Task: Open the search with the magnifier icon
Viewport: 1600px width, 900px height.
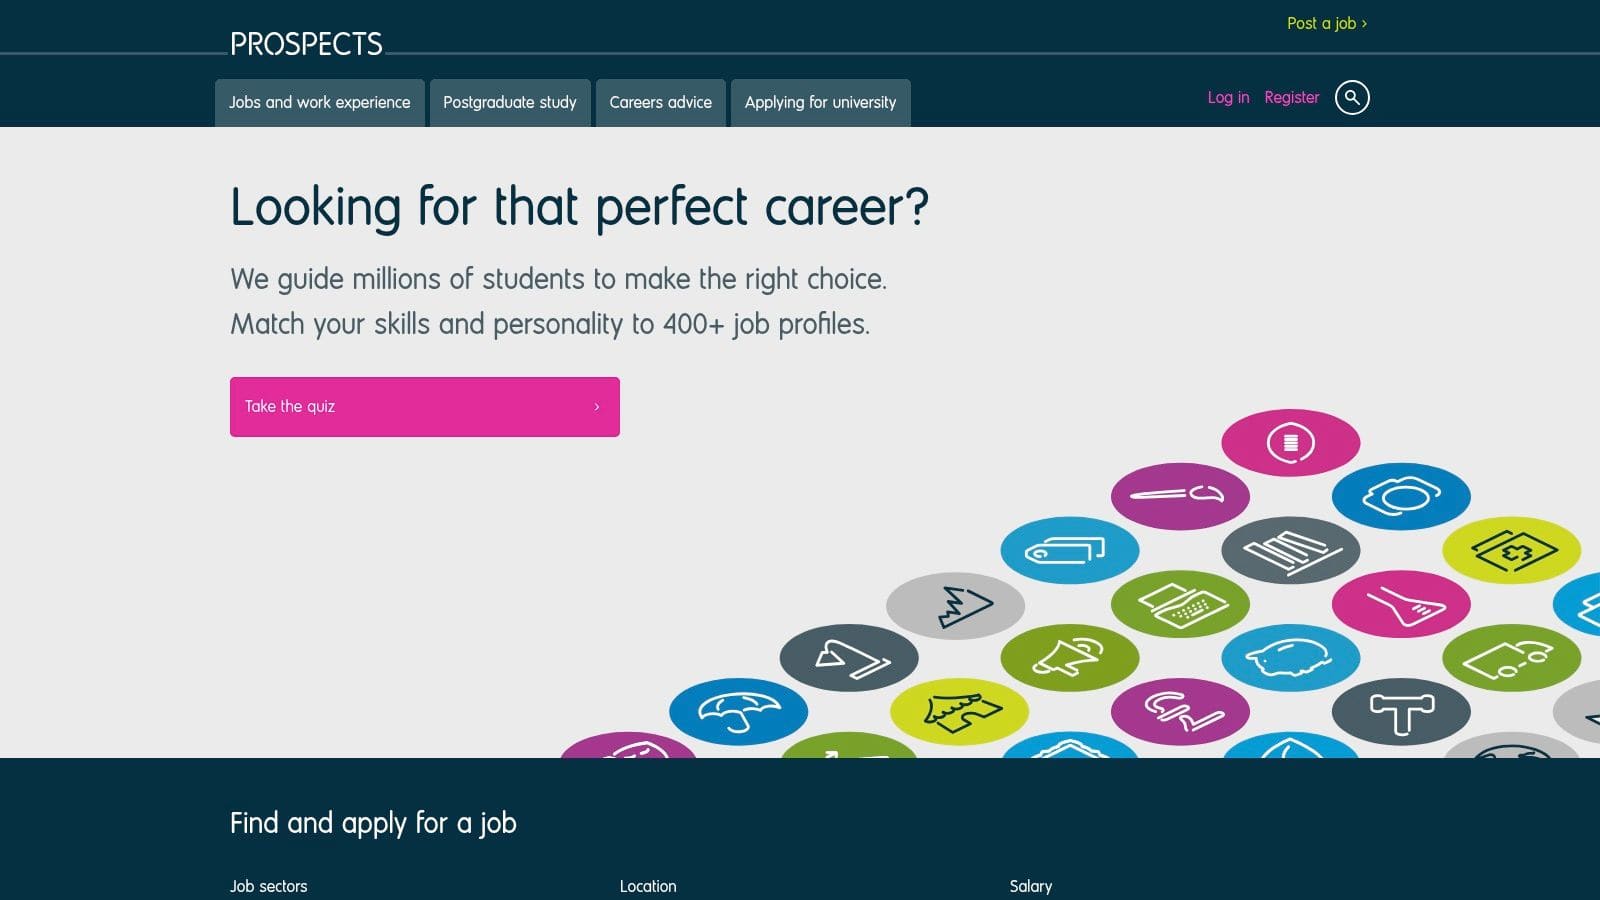Action: pyautogui.click(x=1352, y=97)
